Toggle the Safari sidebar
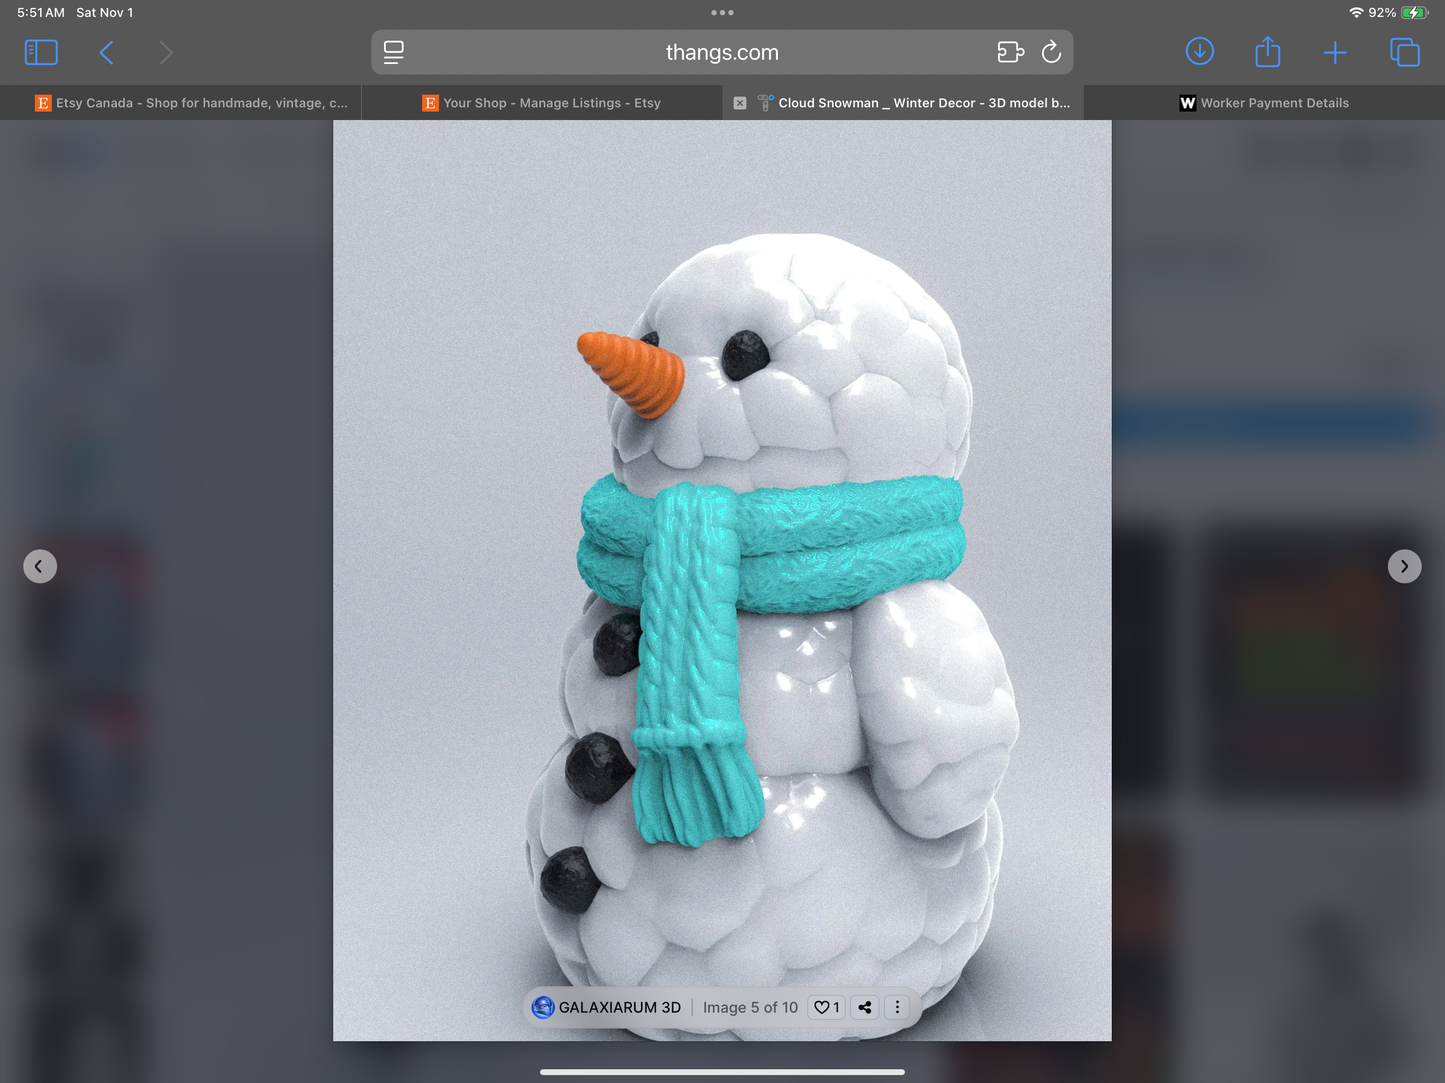Image resolution: width=1445 pixels, height=1083 pixels. pyautogui.click(x=41, y=52)
